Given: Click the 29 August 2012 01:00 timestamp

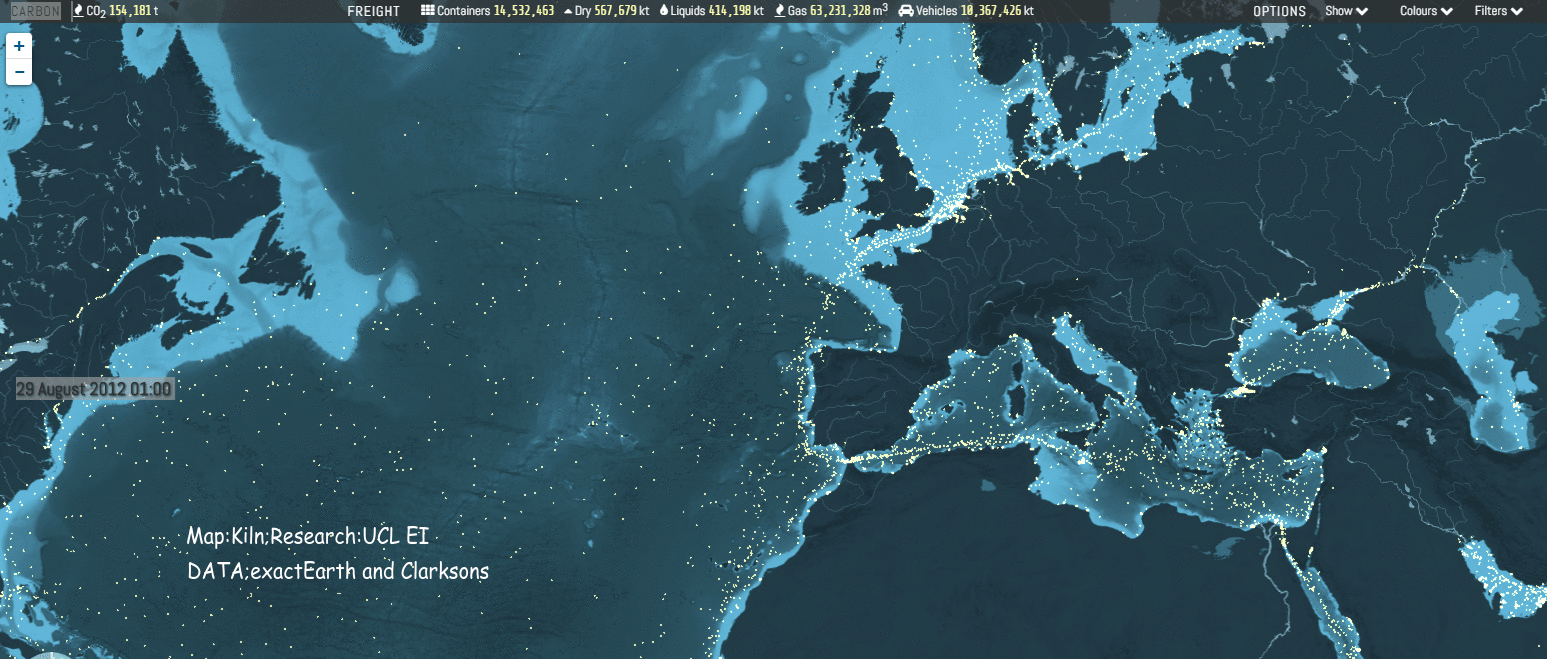Looking at the screenshot, I should [95, 388].
